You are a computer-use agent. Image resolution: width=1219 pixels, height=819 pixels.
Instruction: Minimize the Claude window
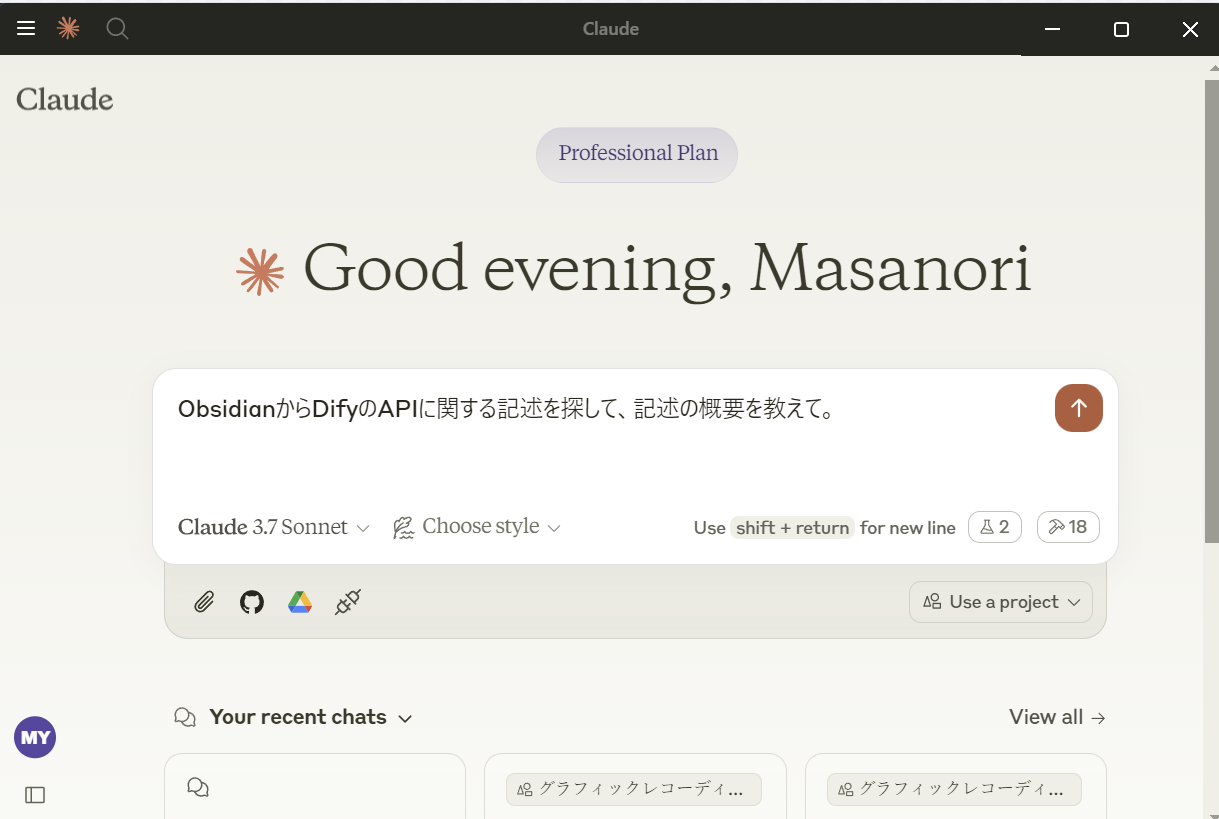(x=1052, y=29)
